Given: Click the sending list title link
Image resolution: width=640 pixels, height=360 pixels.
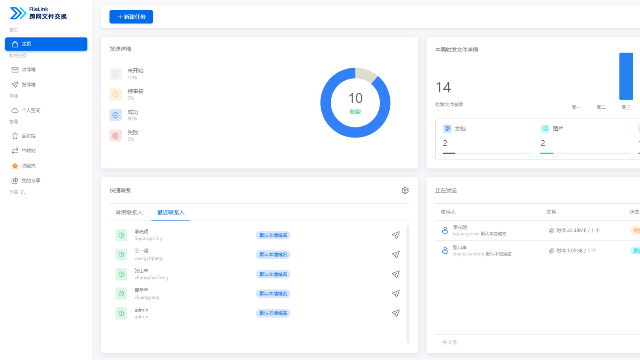Looking at the screenshot, I should [x=446, y=190].
